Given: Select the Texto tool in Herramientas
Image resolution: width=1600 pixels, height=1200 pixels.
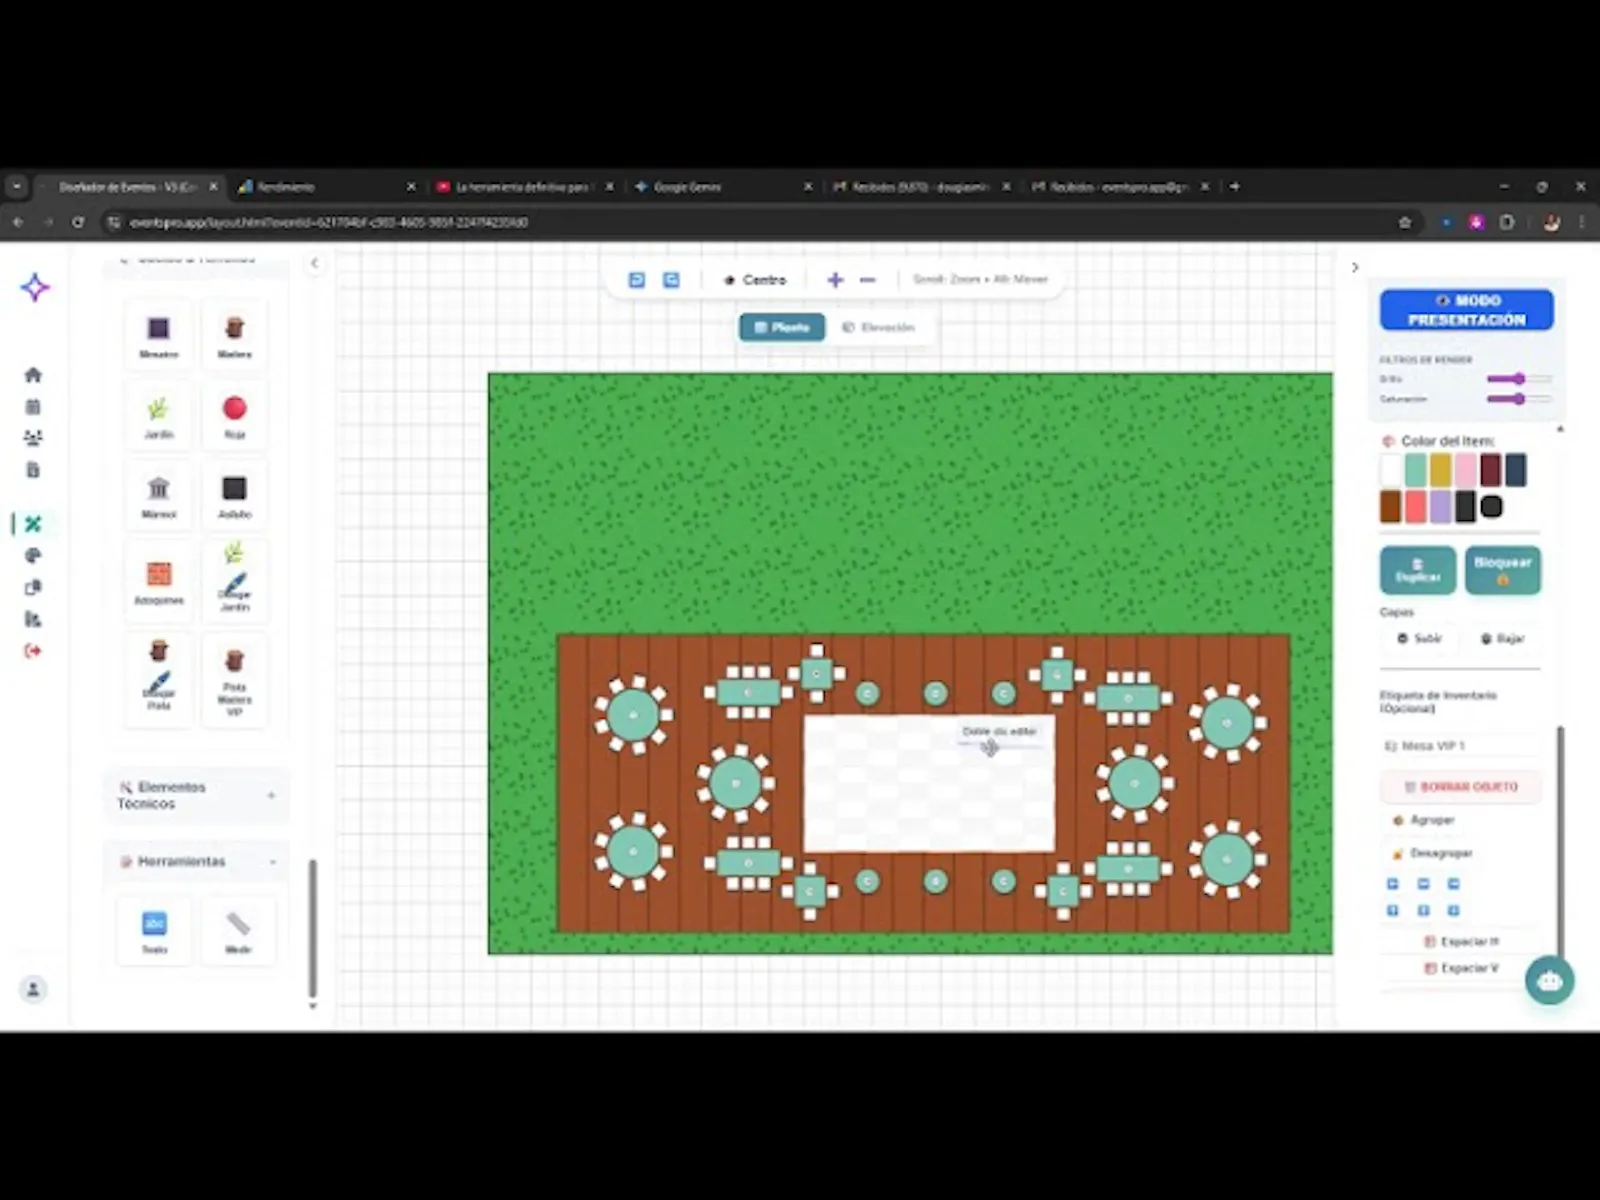Looking at the screenshot, I should (154, 930).
